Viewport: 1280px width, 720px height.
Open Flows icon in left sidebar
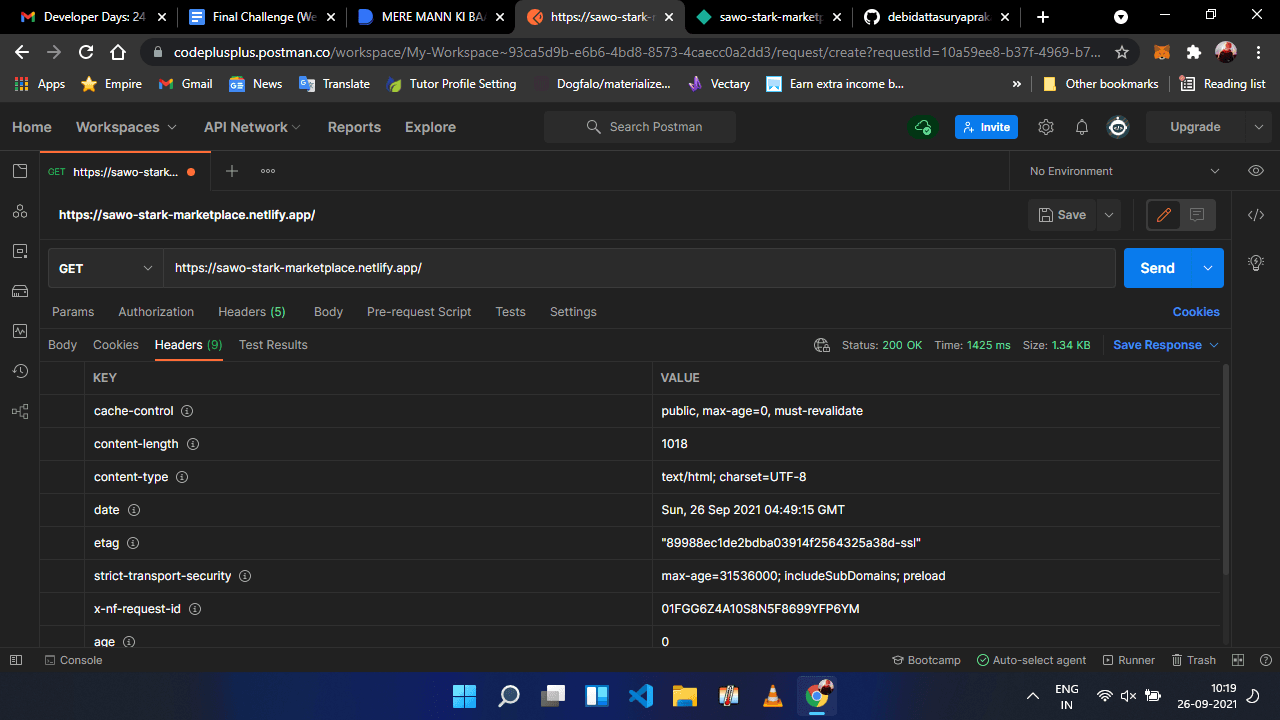[20, 411]
